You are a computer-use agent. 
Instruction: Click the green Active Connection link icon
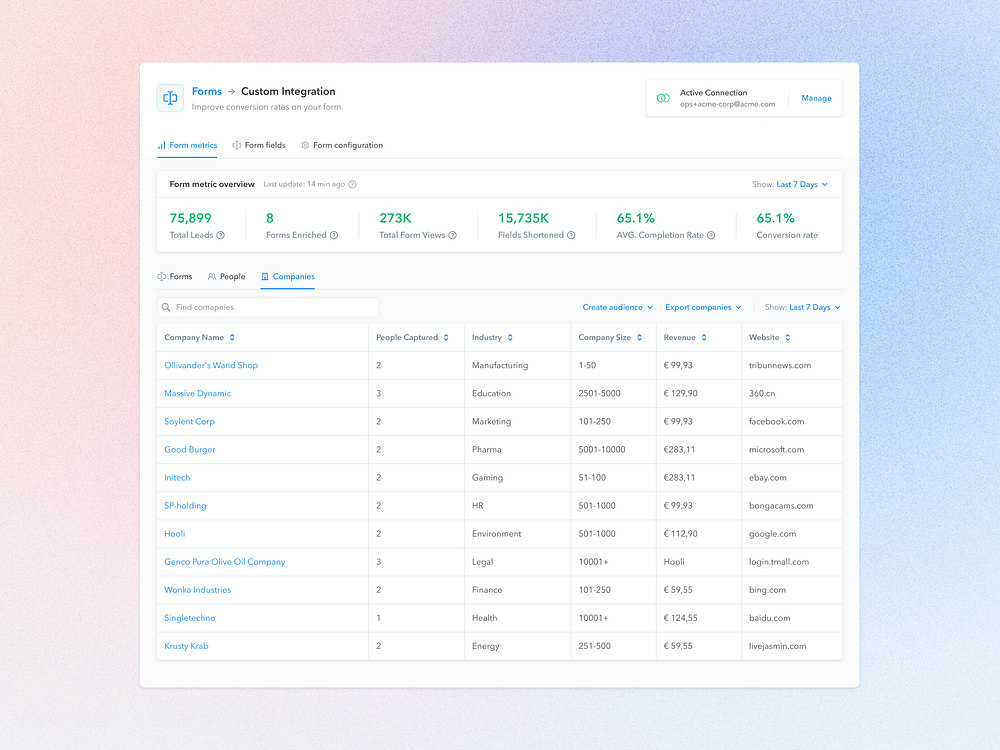tap(663, 98)
